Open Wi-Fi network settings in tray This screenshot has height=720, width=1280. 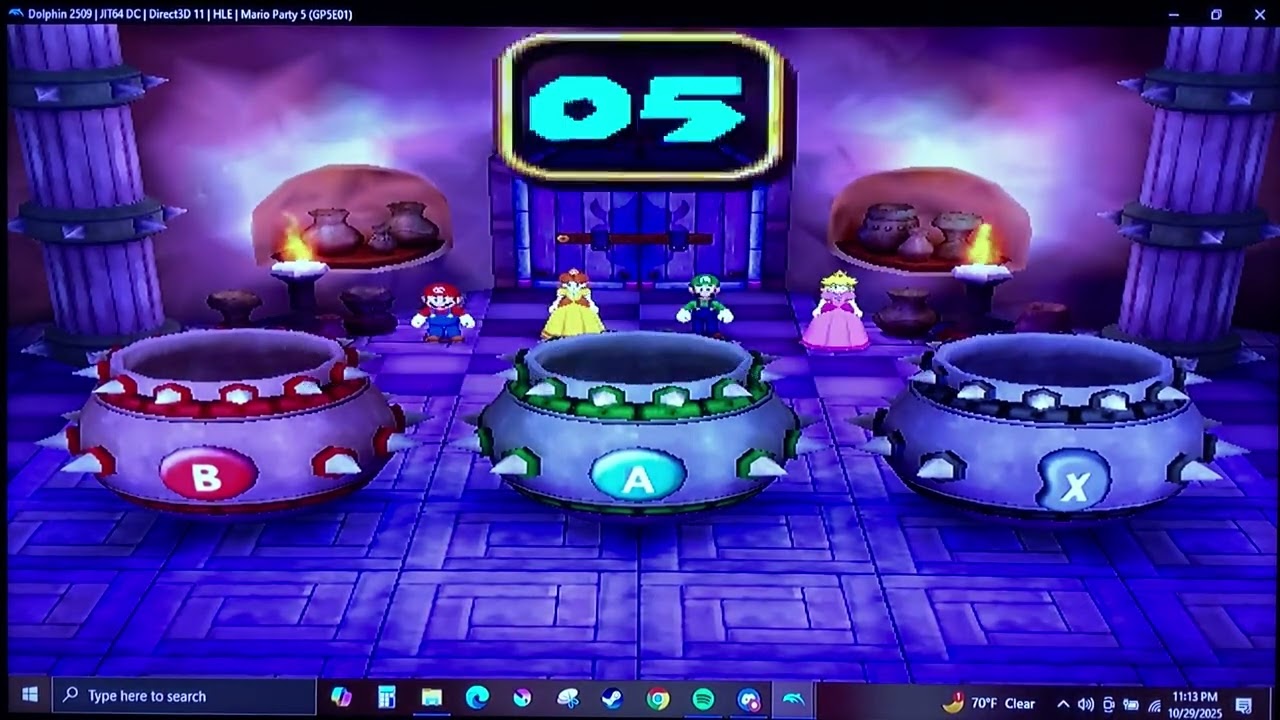pyautogui.click(x=1154, y=705)
